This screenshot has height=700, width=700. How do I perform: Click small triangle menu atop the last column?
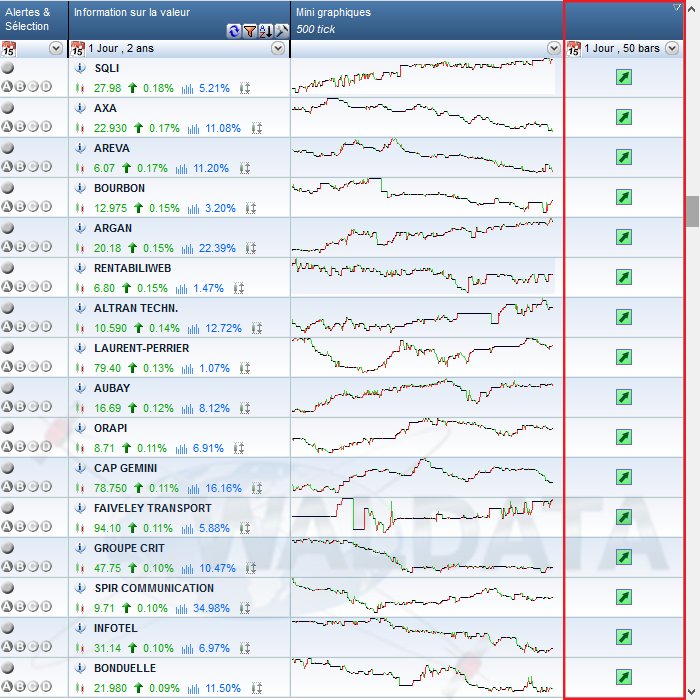[677, 7]
